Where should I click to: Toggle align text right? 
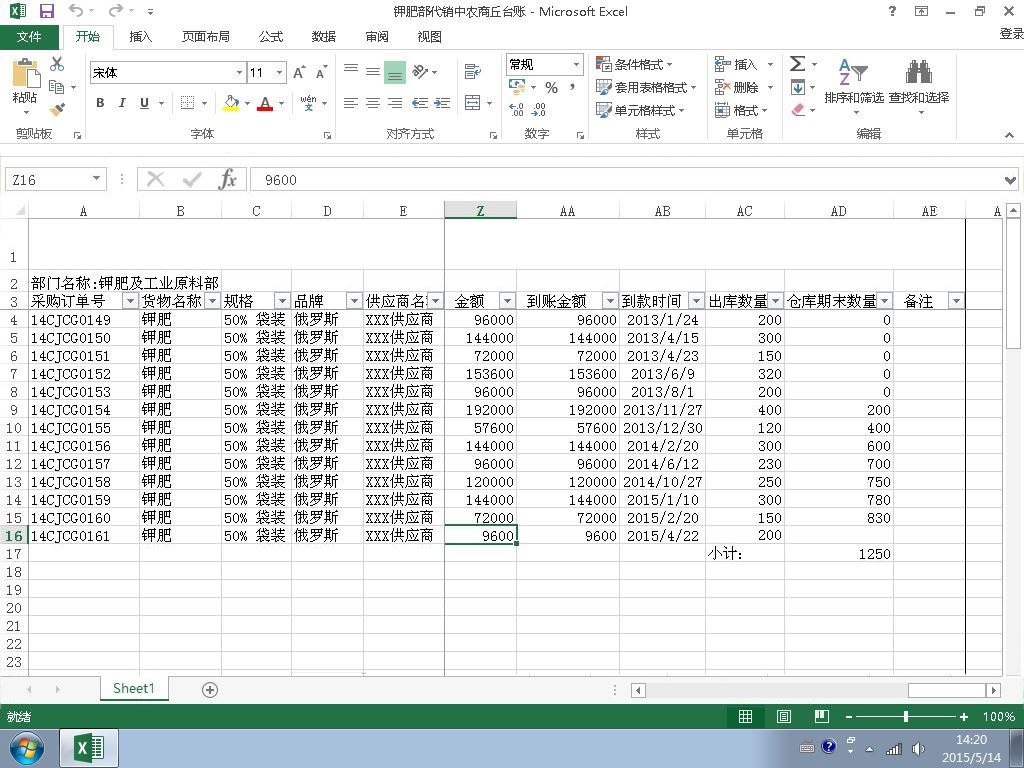point(395,103)
